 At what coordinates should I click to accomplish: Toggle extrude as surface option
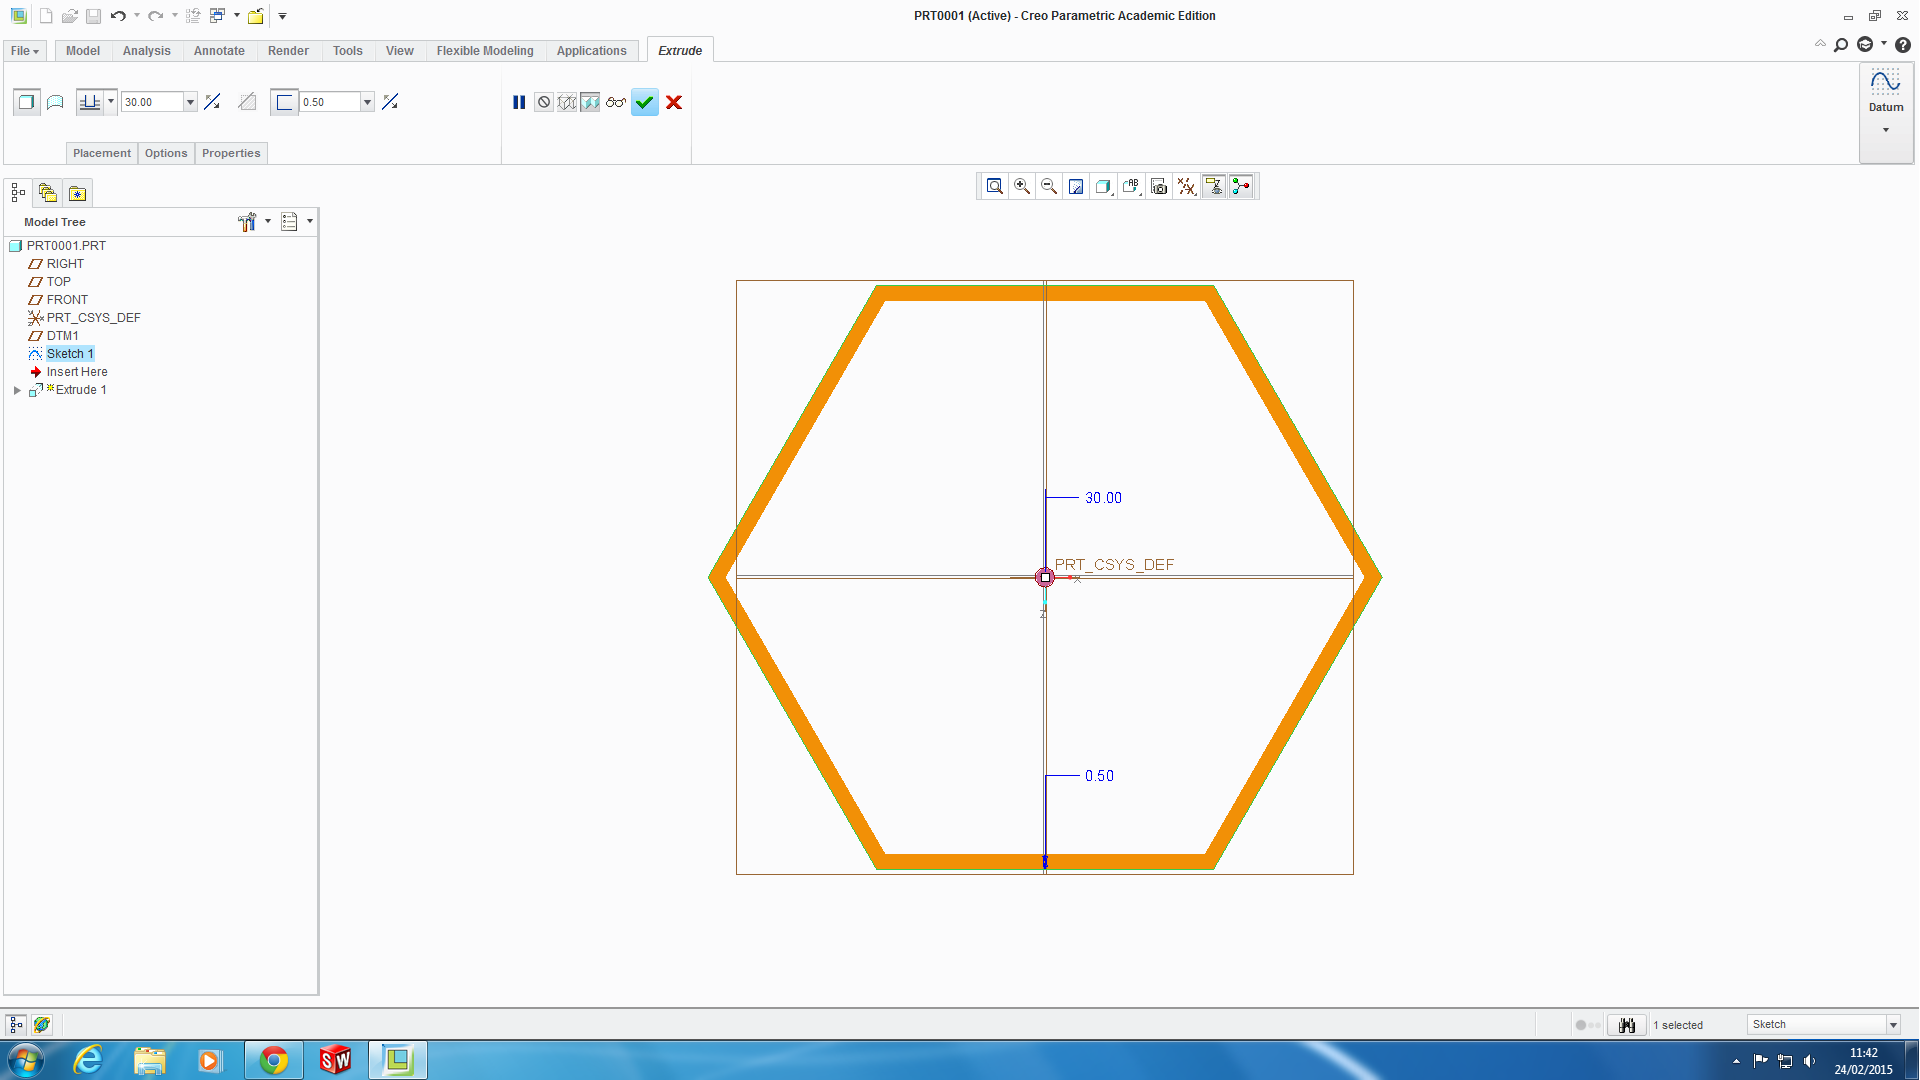tap(55, 102)
